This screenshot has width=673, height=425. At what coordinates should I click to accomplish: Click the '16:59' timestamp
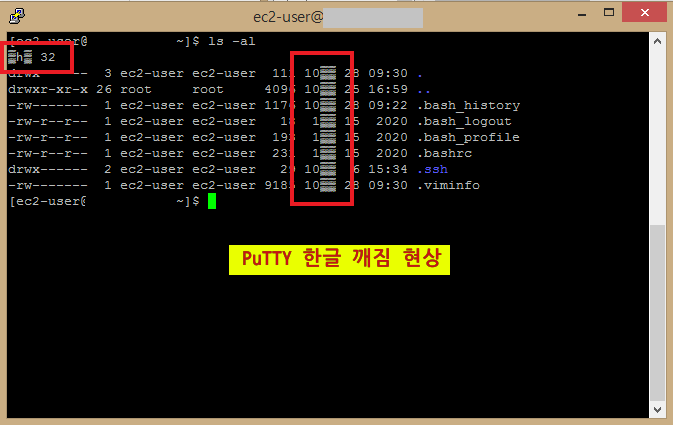[388, 89]
